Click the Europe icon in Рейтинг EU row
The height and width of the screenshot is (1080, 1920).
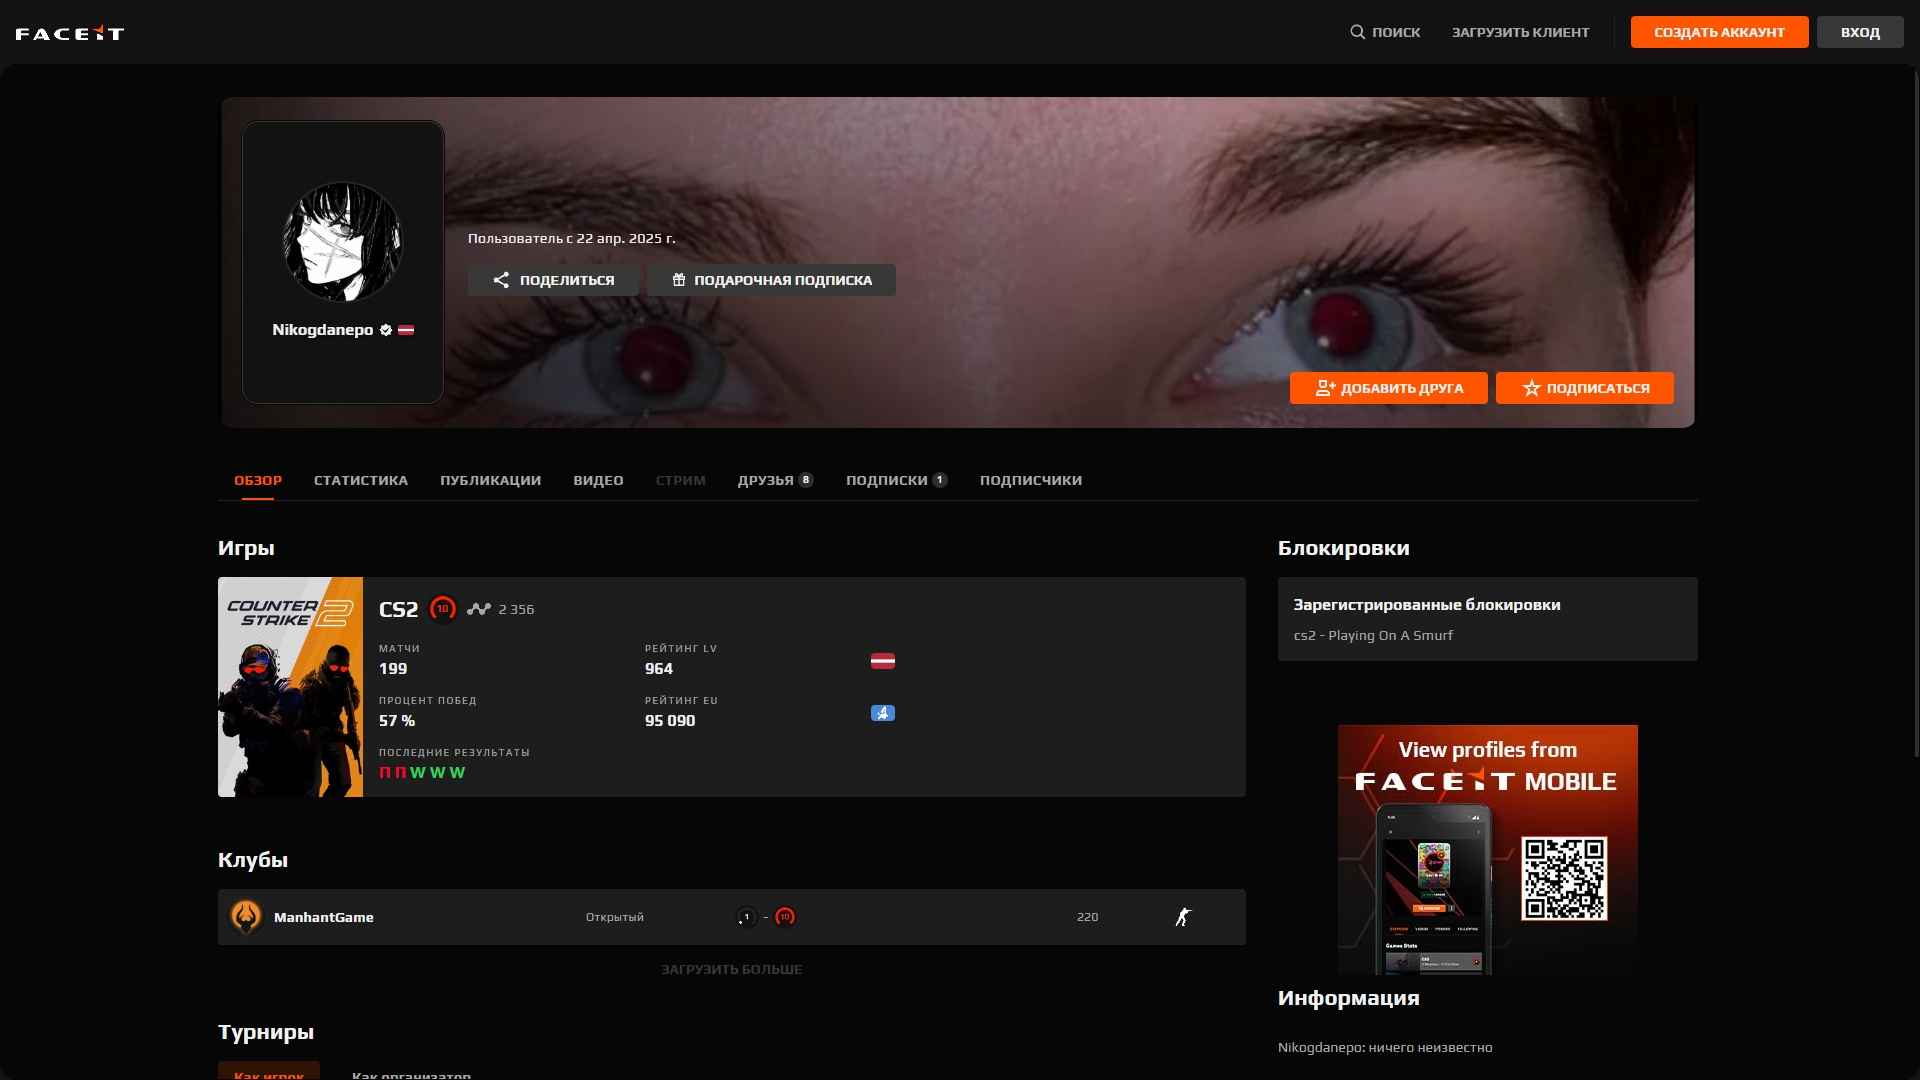click(882, 713)
